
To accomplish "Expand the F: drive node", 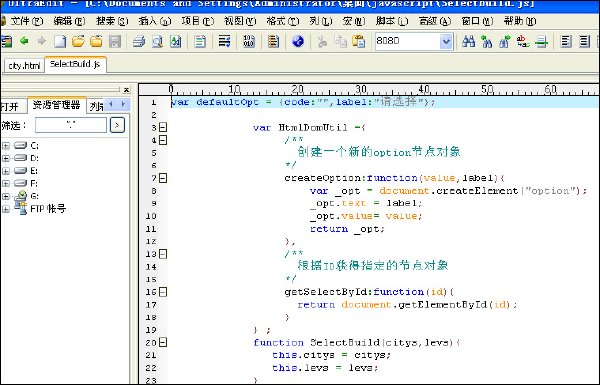I will click(6, 184).
